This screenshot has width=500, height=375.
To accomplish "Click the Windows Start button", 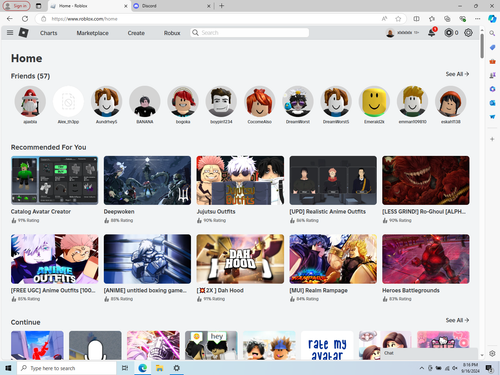I will click(8, 368).
